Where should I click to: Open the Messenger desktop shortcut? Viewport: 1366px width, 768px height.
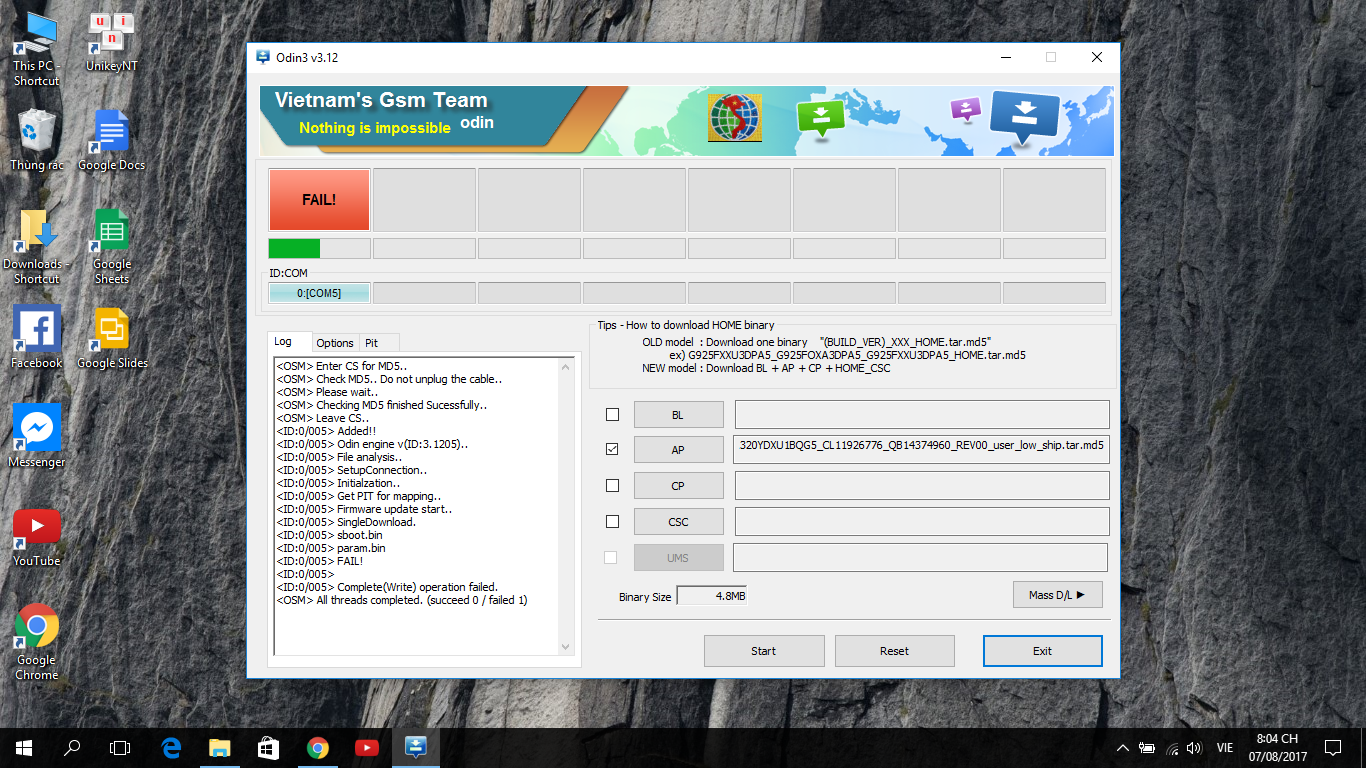(37, 434)
